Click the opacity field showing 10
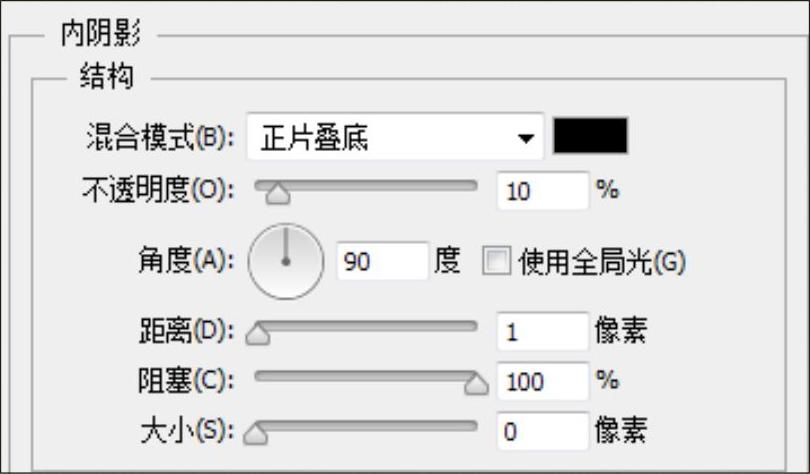 541,190
